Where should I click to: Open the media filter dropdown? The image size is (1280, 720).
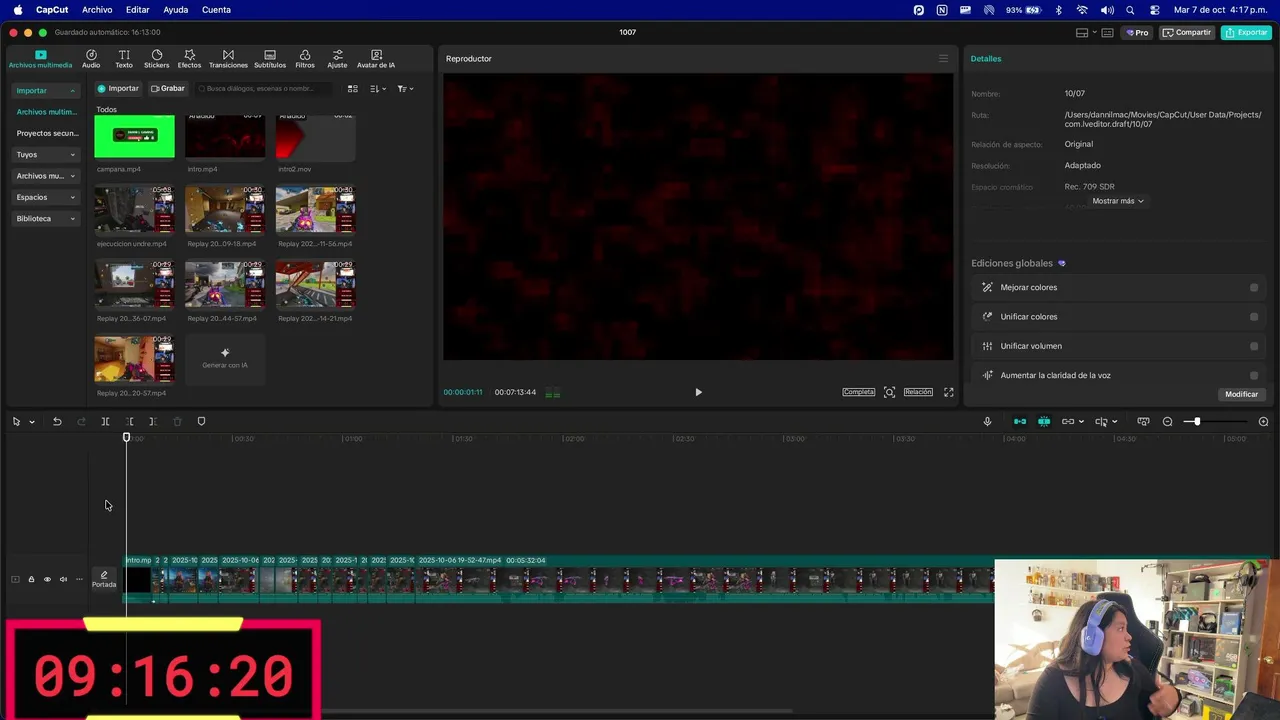tap(404, 89)
